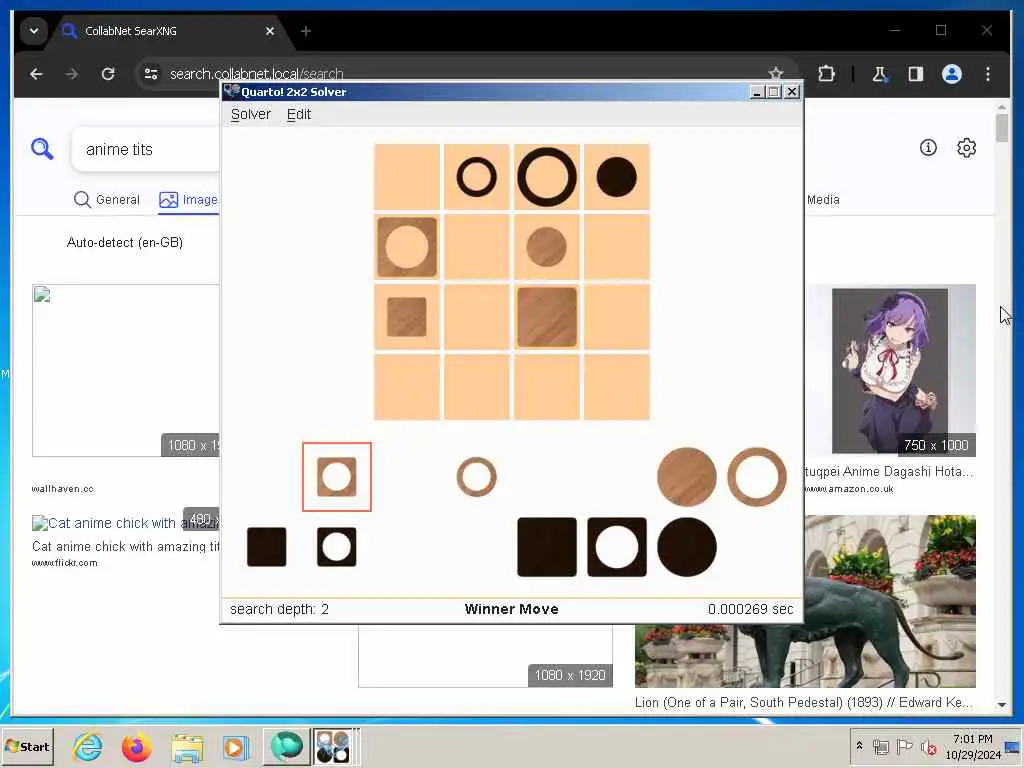Click large light solid square on the board
Image resolution: width=1024 pixels, height=768 pixels.
(547, 317)
